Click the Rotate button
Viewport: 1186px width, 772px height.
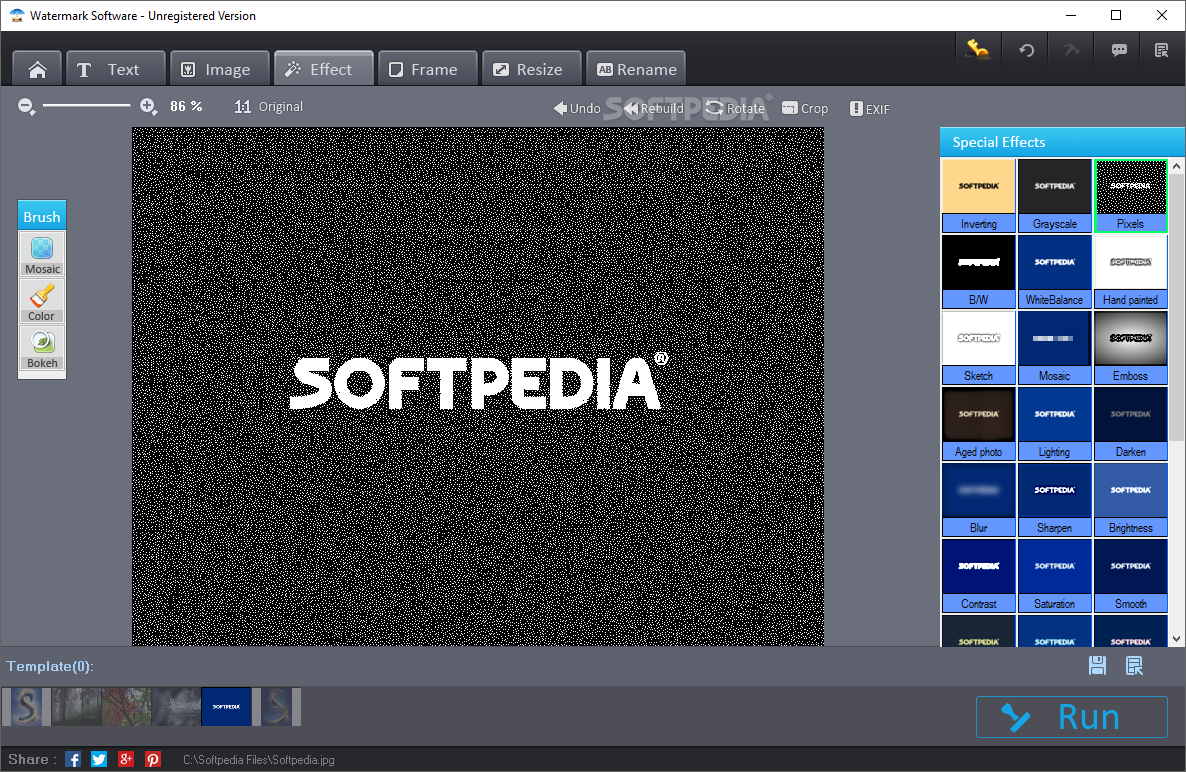[735, 108]
